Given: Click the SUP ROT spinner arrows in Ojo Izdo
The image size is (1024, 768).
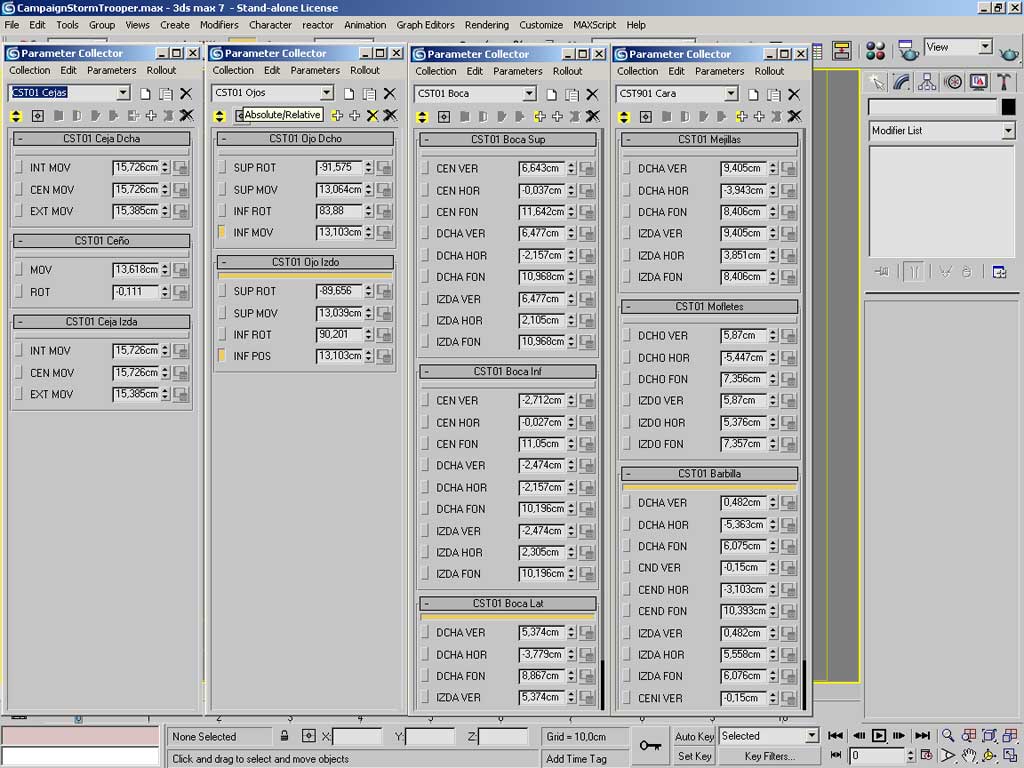Looking at the screenshot, I should tap(369, 291).
